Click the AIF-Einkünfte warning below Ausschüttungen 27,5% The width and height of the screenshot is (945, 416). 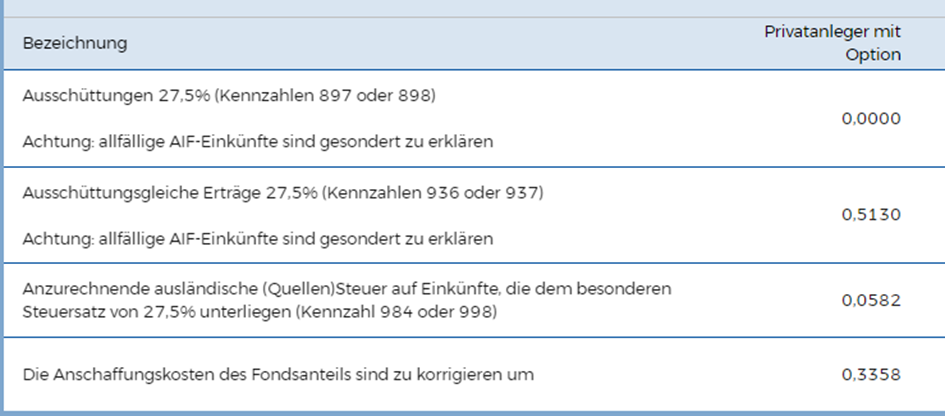click(x=258, y=142)
